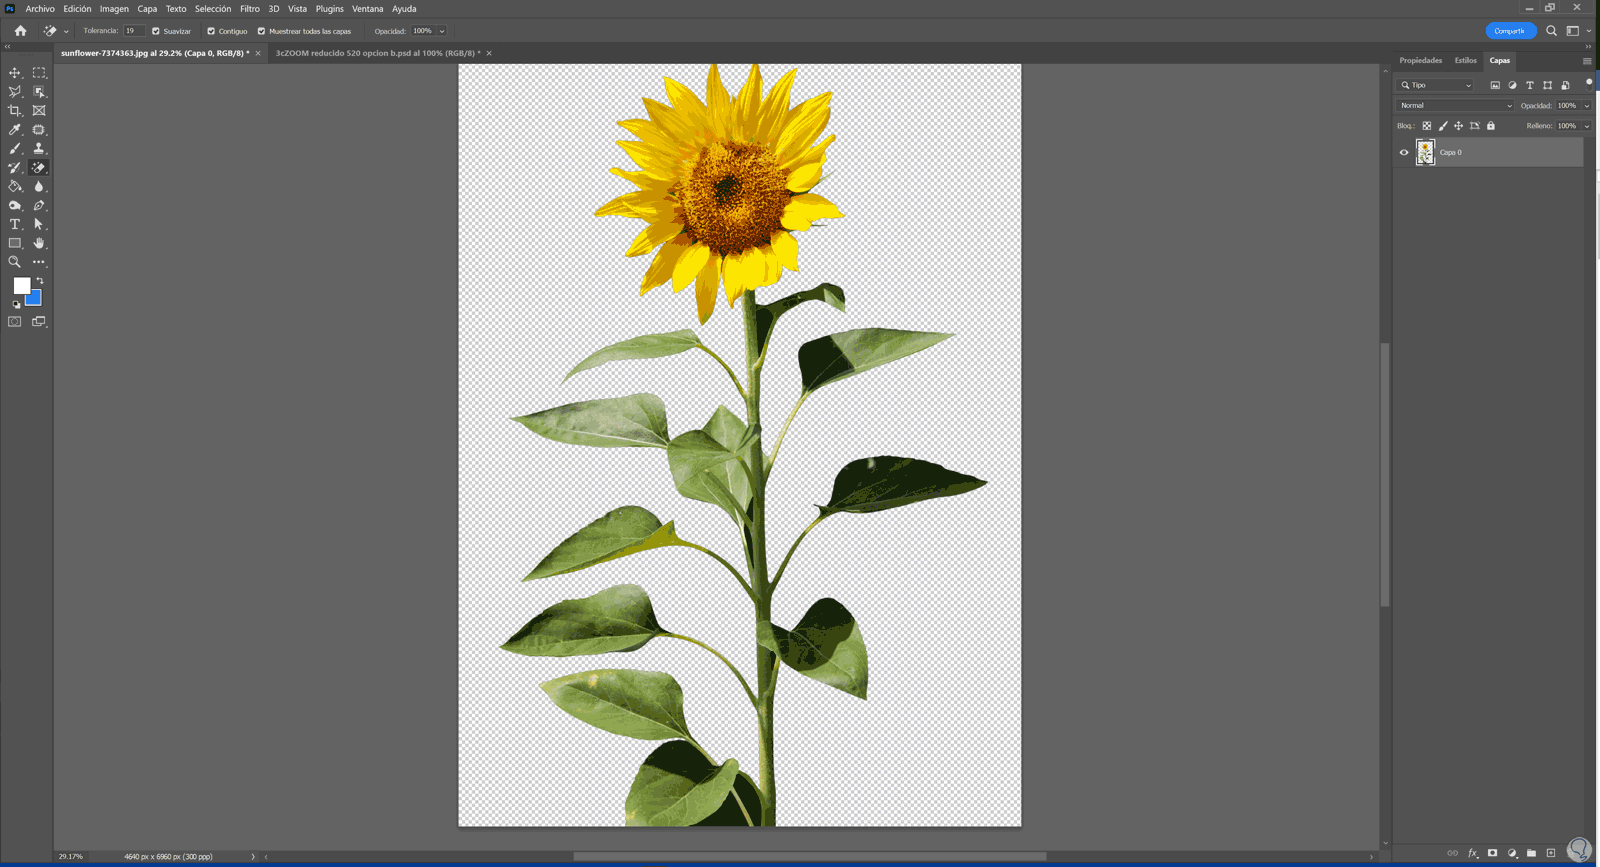
Task: Open the layer Opacidad dropdown arrow
Action: [1587, 106]
